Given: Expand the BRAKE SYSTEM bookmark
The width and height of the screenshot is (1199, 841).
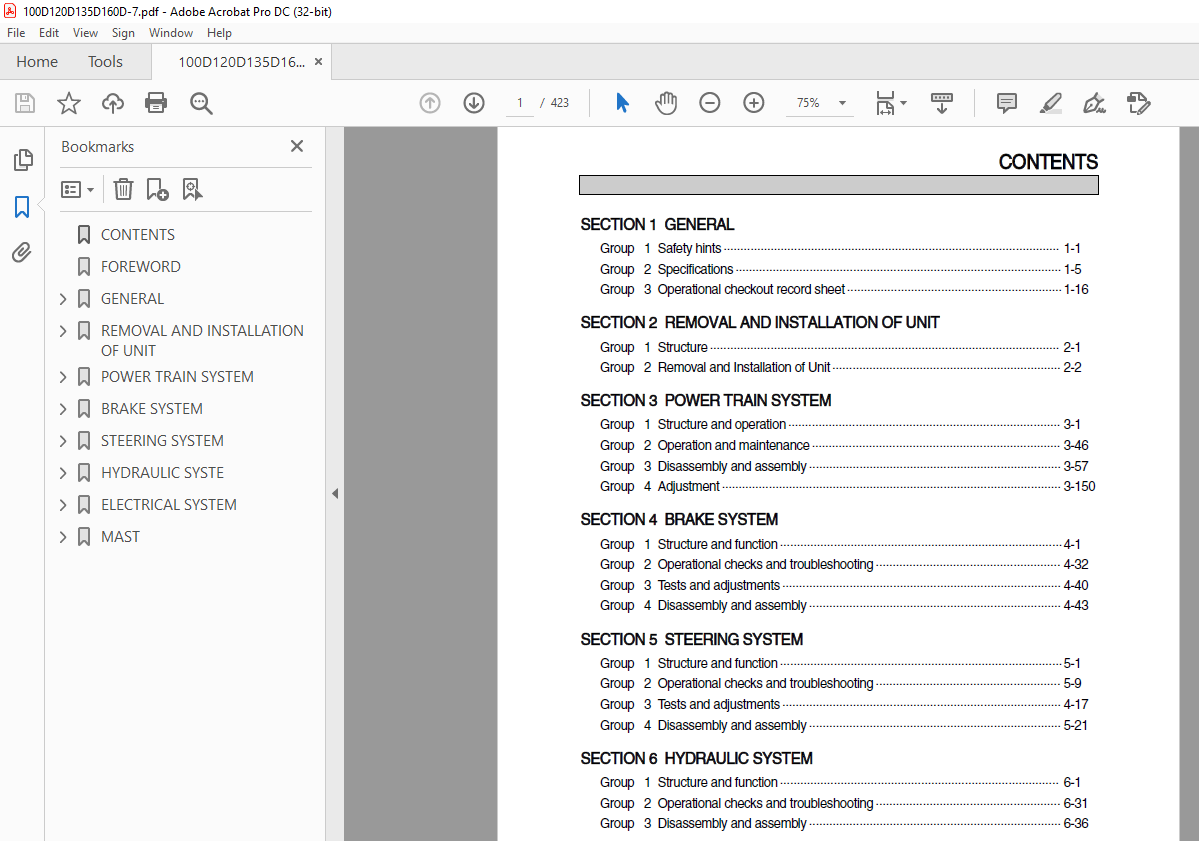Looking at the screenshot, I should 63,409.
